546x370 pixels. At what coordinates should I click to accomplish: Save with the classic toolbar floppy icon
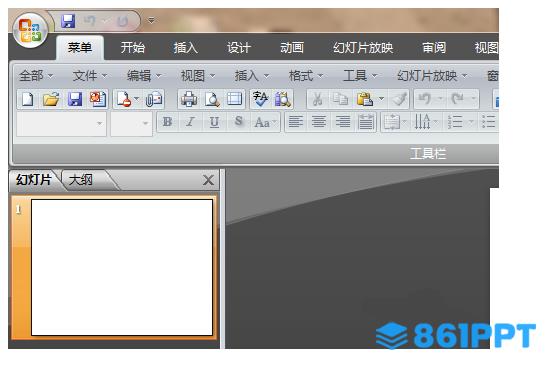tap(75, 99)
